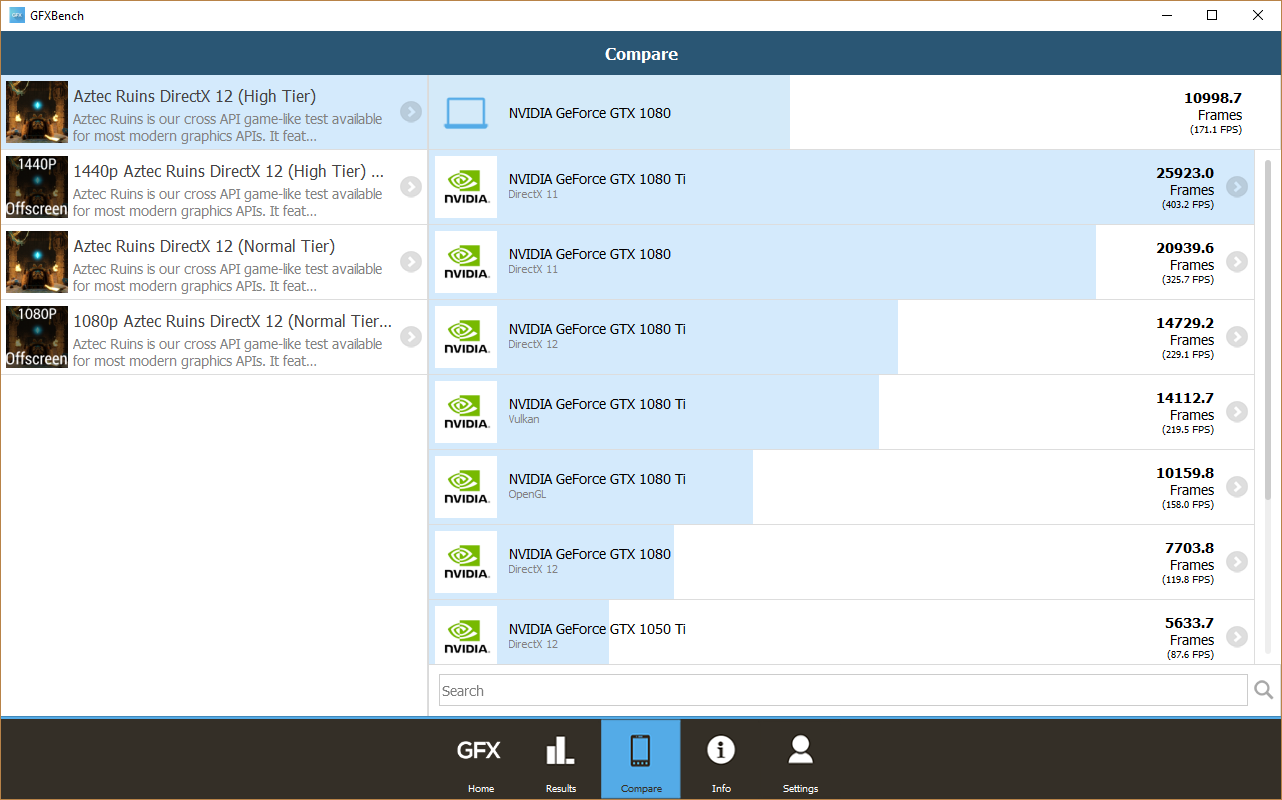The image size is (1282, 800).
Task: Open the Info tab
Action: 721,759
